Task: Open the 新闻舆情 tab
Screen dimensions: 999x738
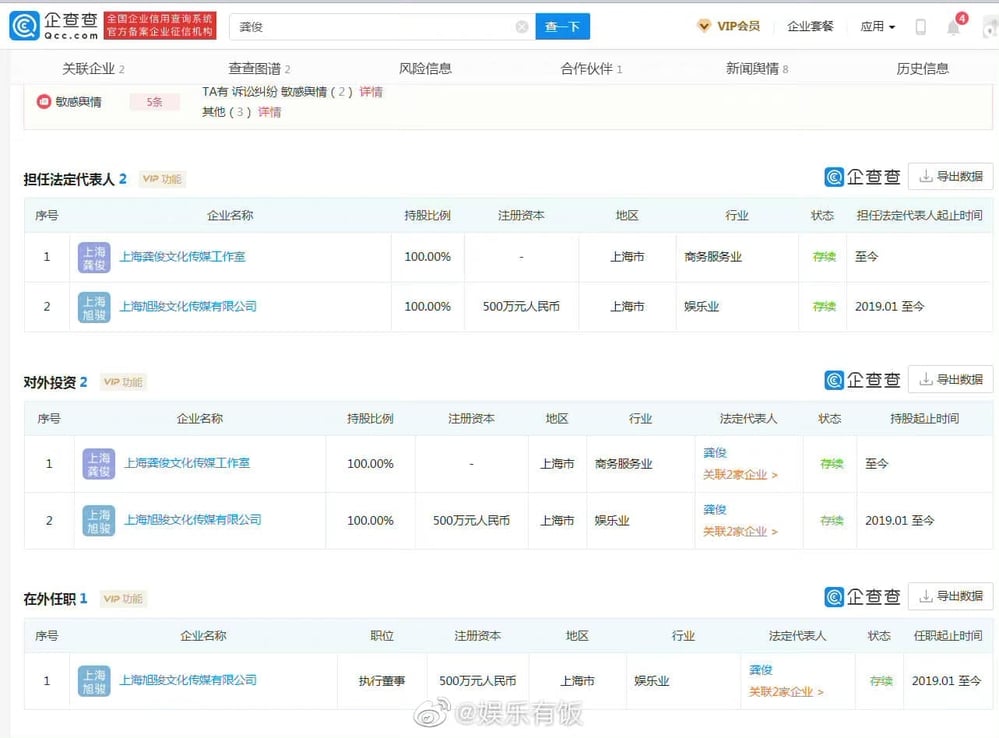Action: [x=757, y=69]
